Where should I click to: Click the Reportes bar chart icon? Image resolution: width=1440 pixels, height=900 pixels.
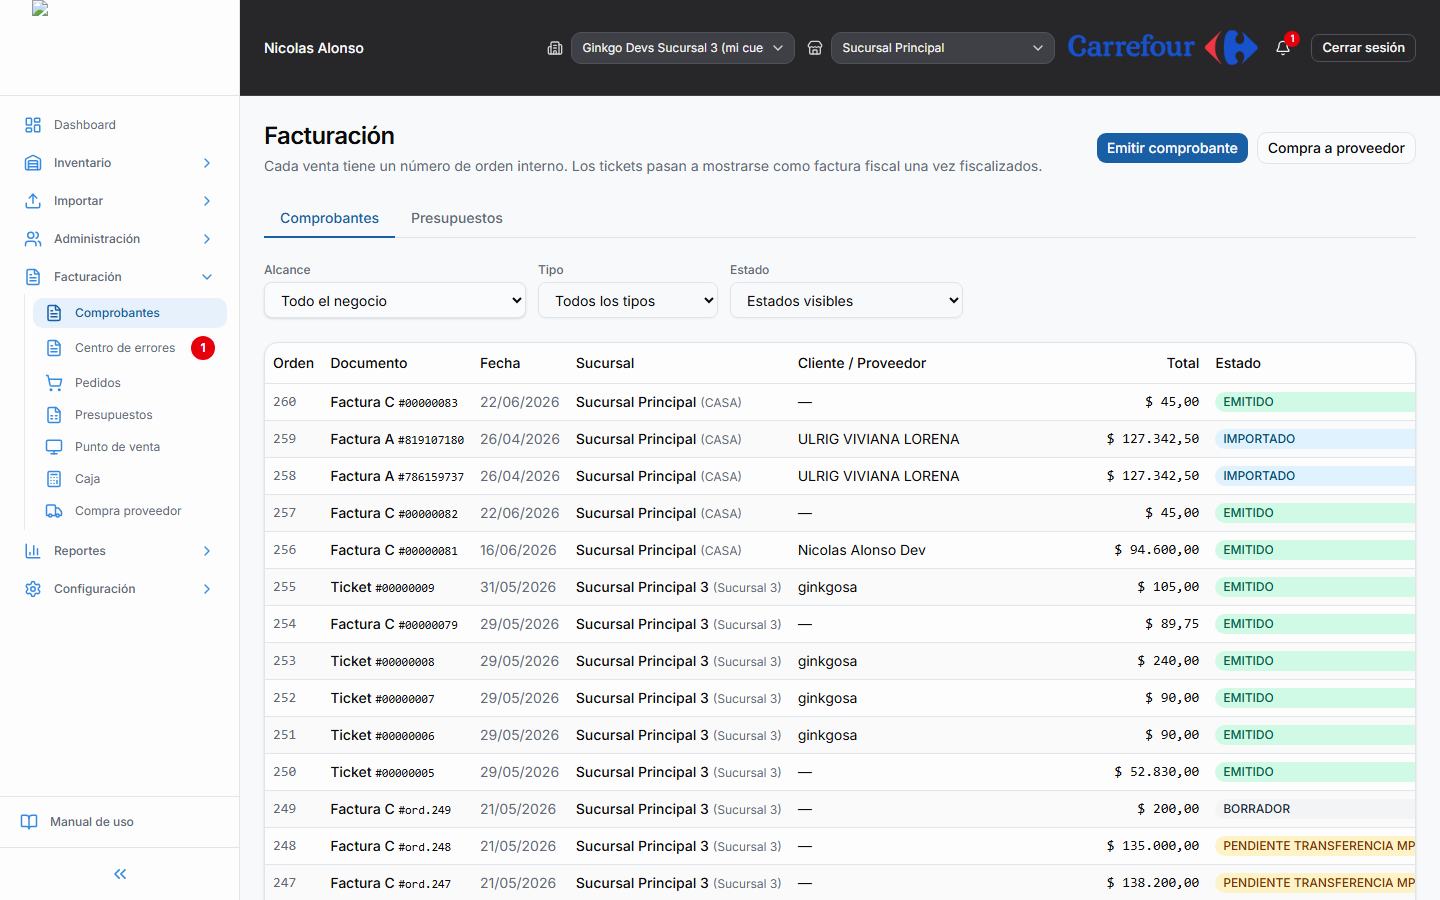[33, 551]
